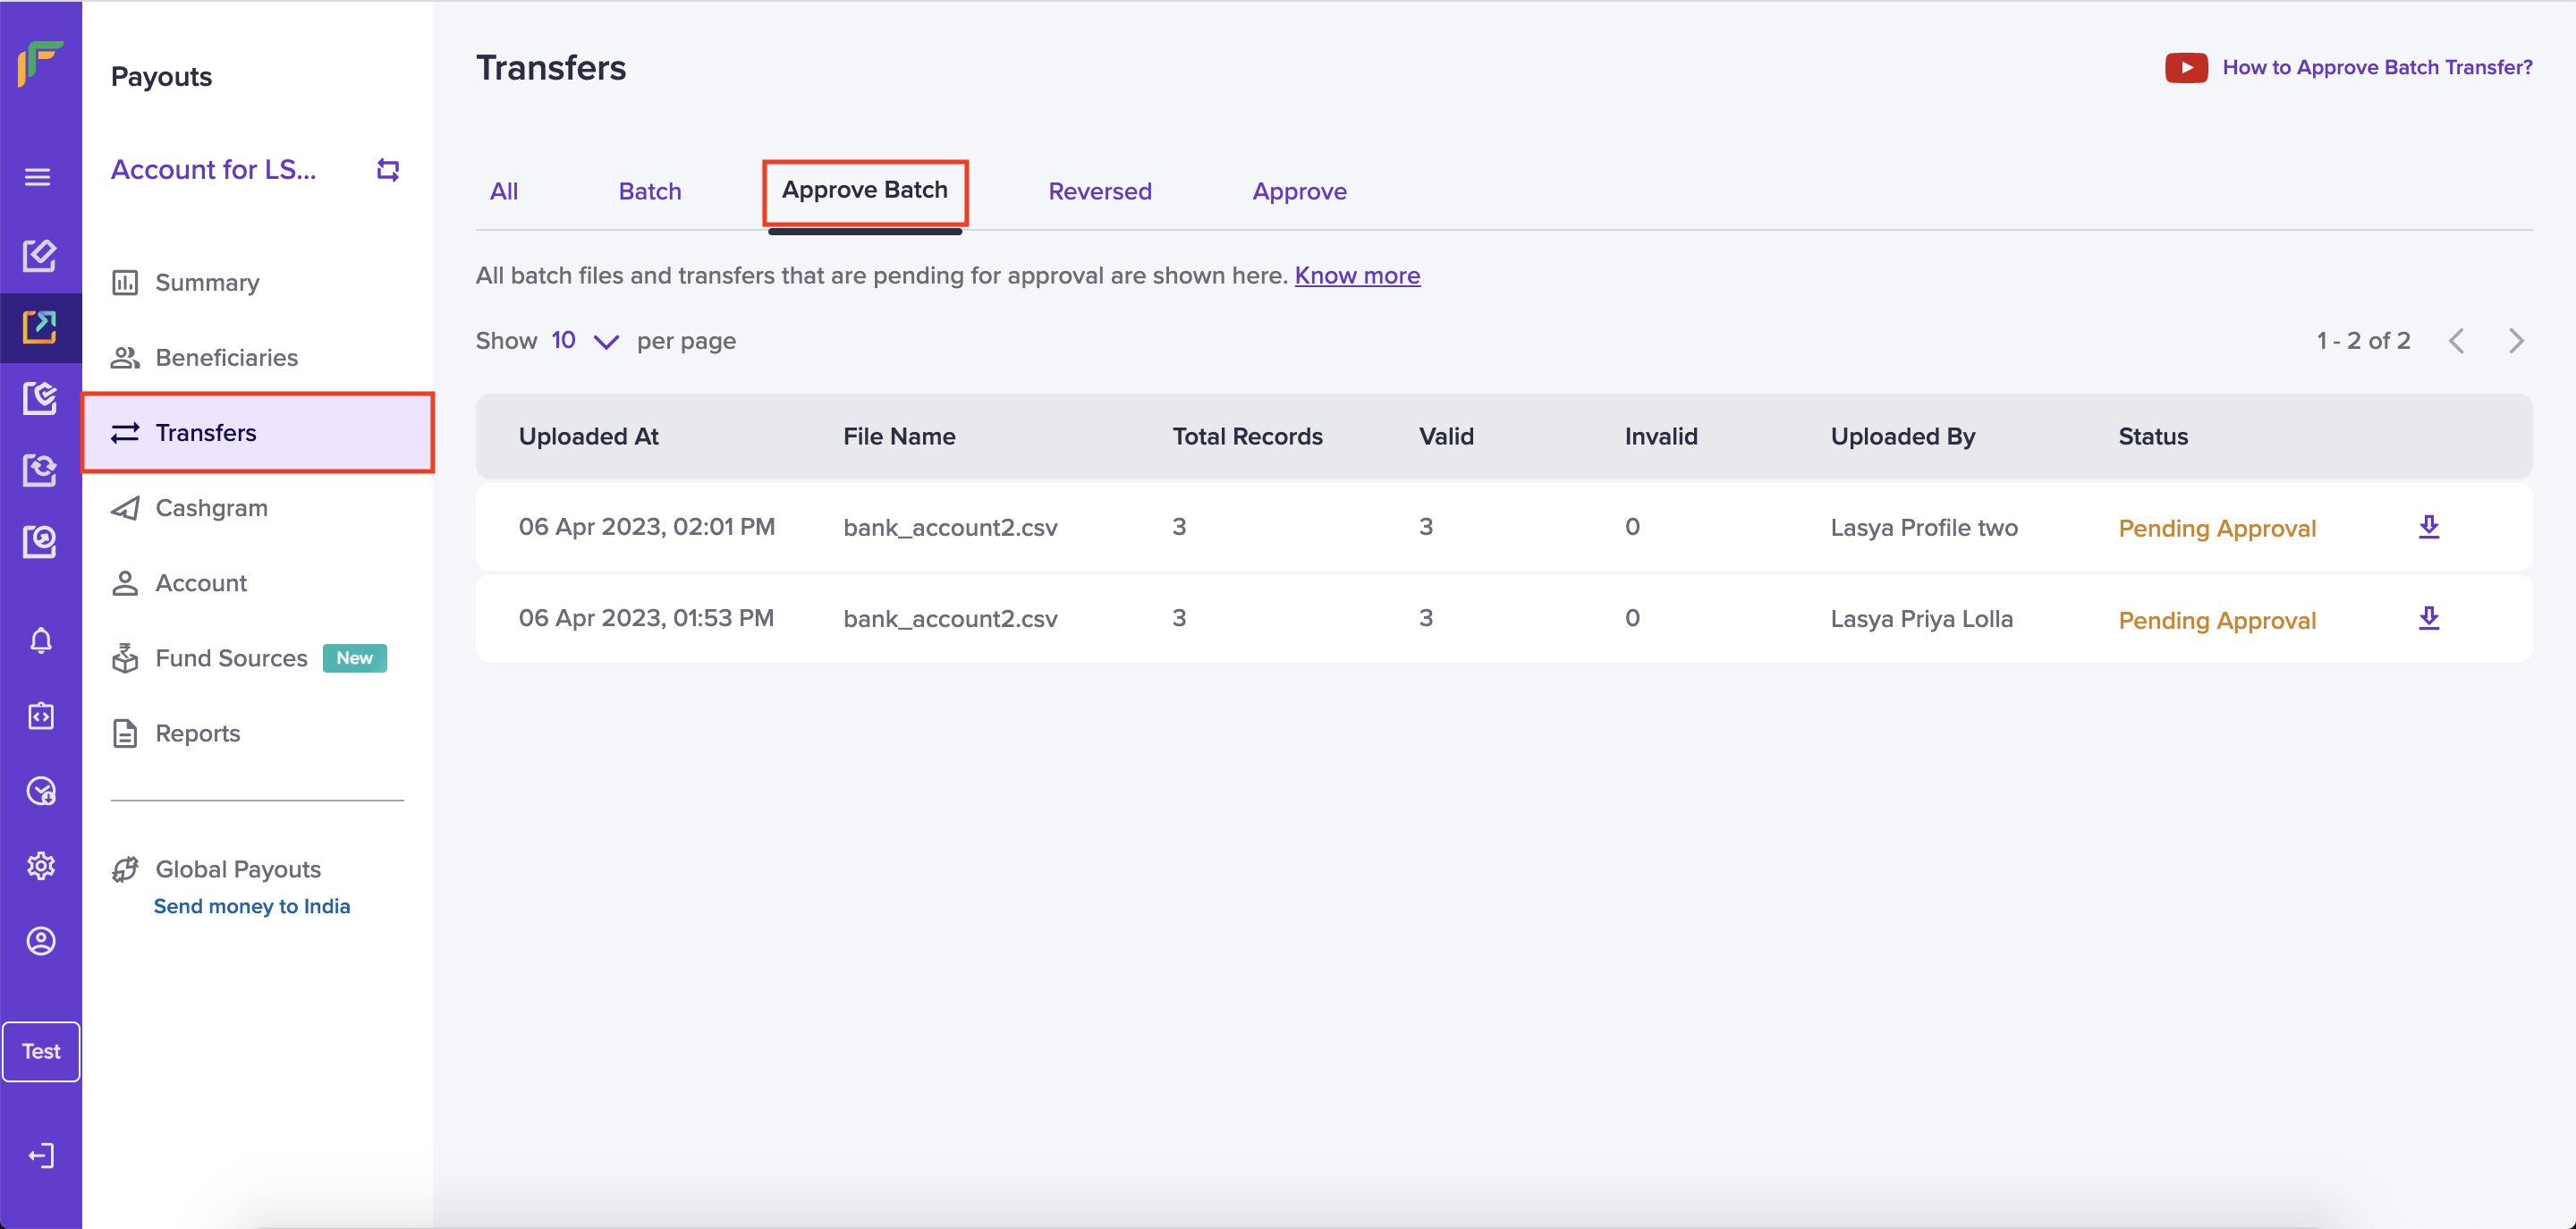Switch to the Reversed tab
Viewport: 2576px width, 1229px height.
coord(1099,191)
